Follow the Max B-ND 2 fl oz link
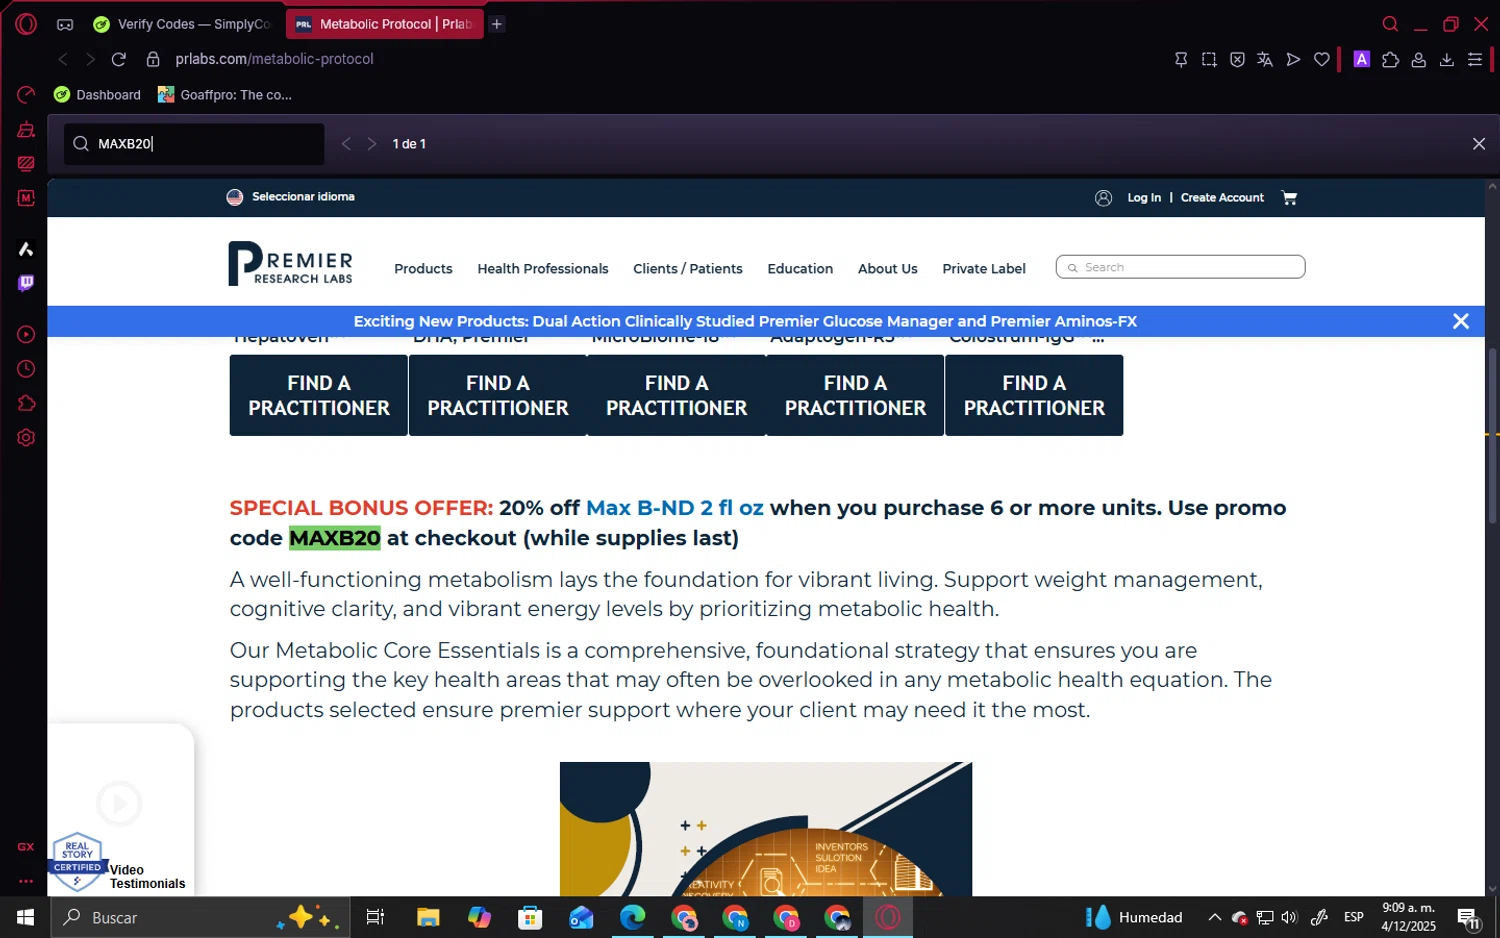 [674, 508]
